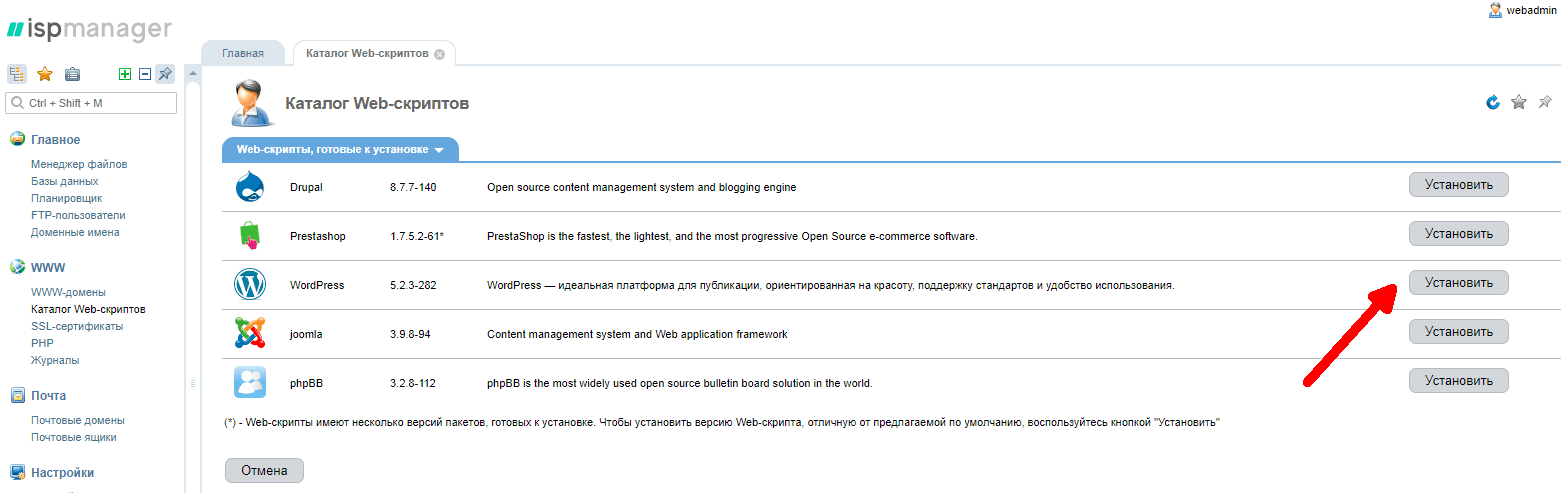
Task: Refresh the catalog with the blue arrow icon
Action: pos(1493,102)
